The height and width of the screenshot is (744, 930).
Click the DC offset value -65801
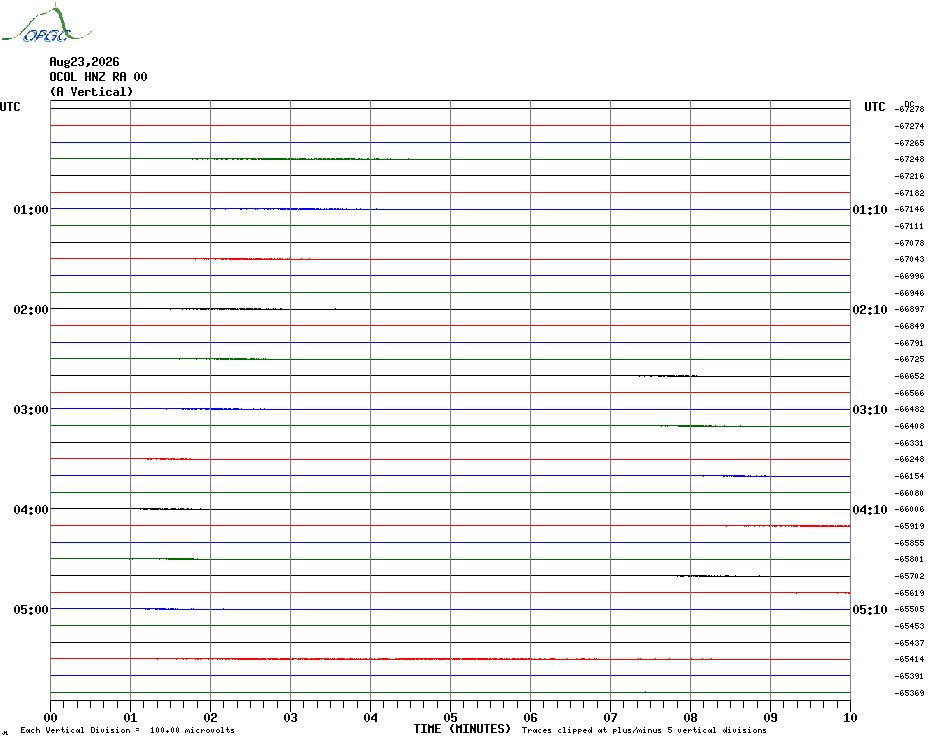pos(909,559)
